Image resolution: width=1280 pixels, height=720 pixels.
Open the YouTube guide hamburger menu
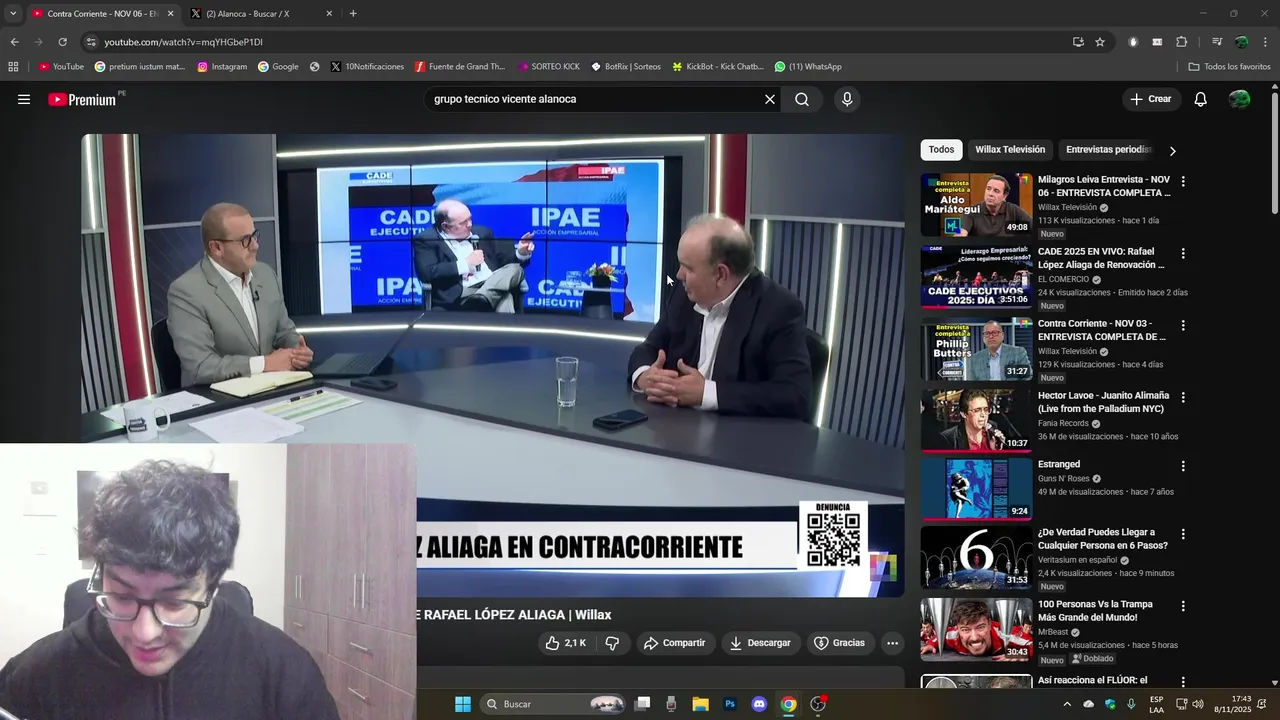tap(24, 99)
